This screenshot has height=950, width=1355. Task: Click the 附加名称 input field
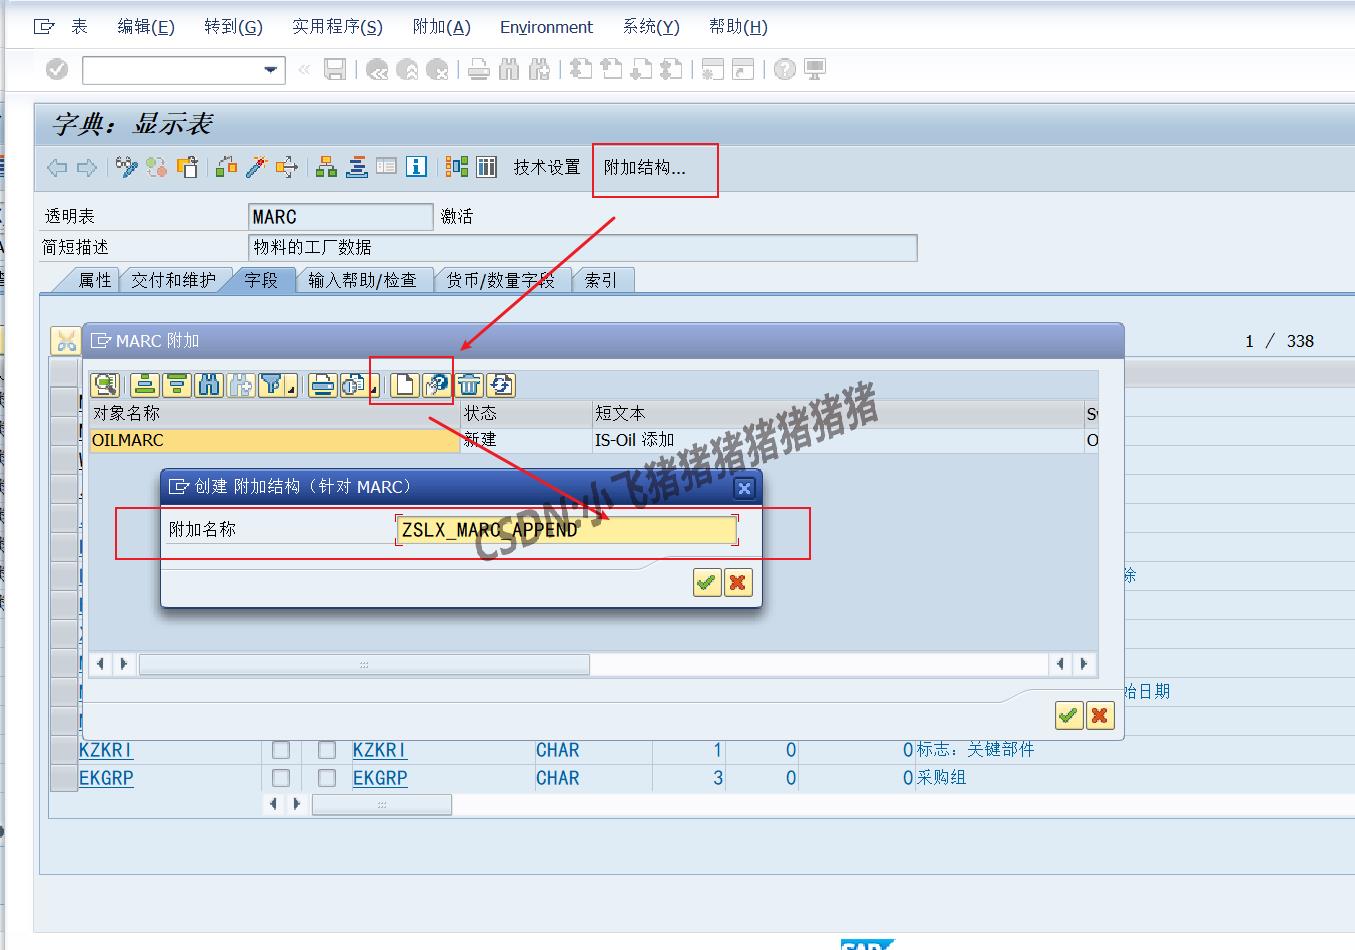coord(563,530)
